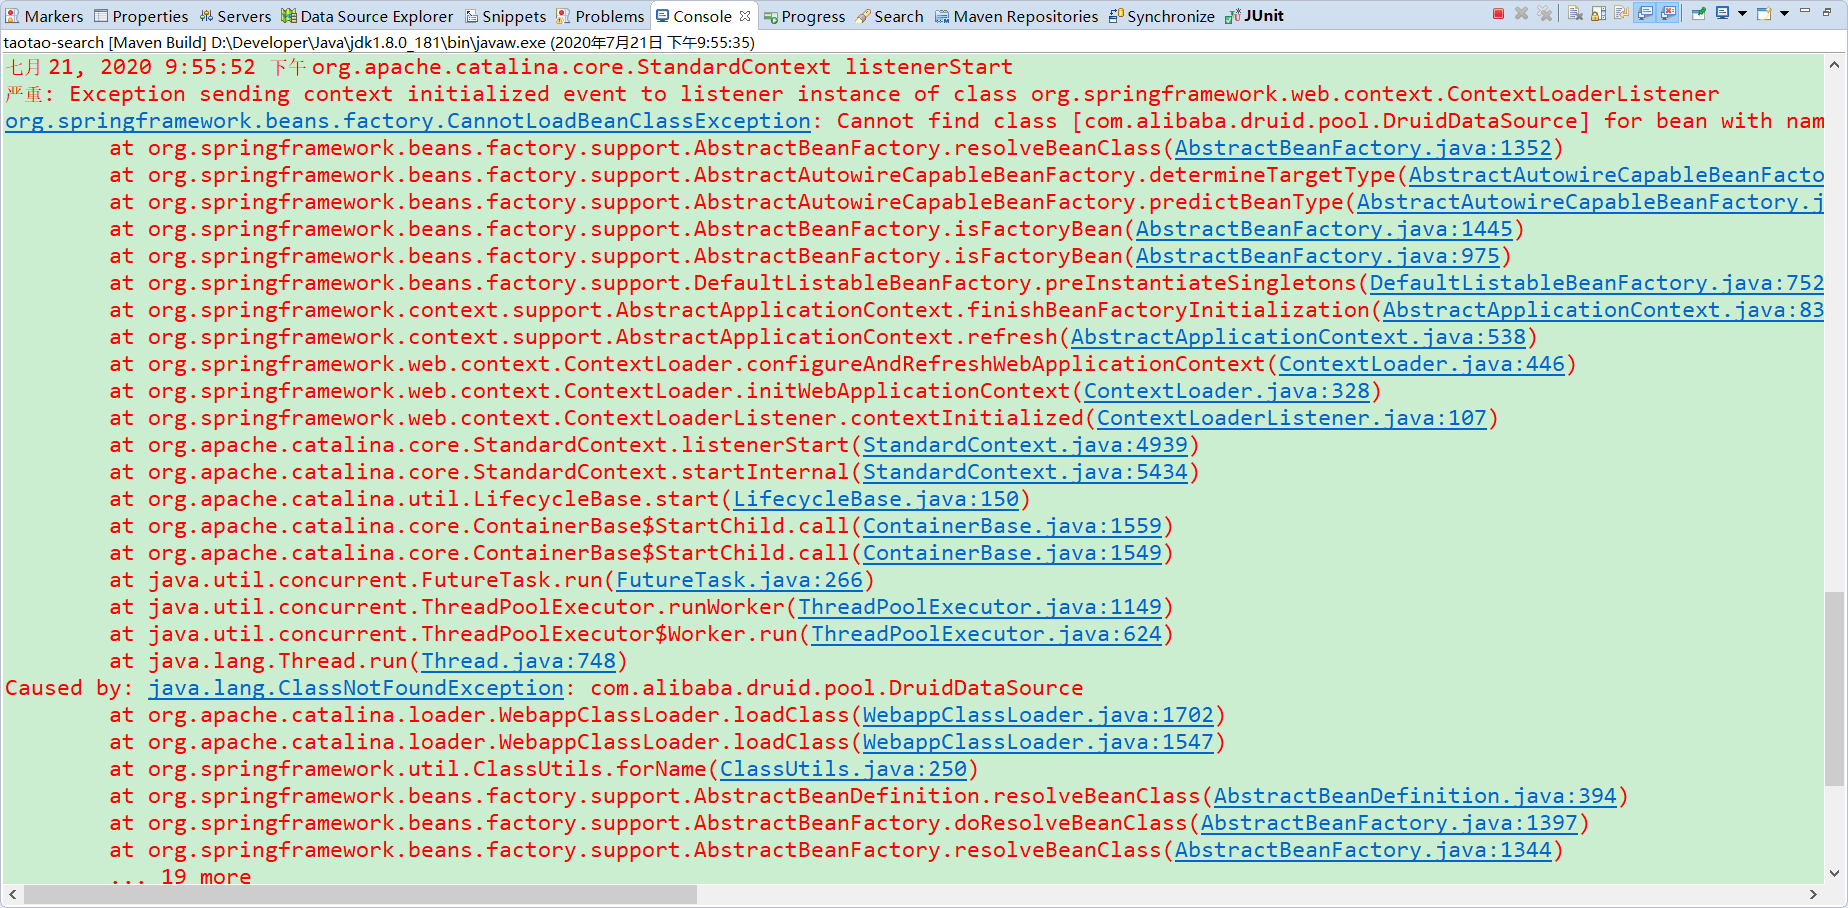Terminate the running Maven build

pyautogui.click(x=1498, y=14)
